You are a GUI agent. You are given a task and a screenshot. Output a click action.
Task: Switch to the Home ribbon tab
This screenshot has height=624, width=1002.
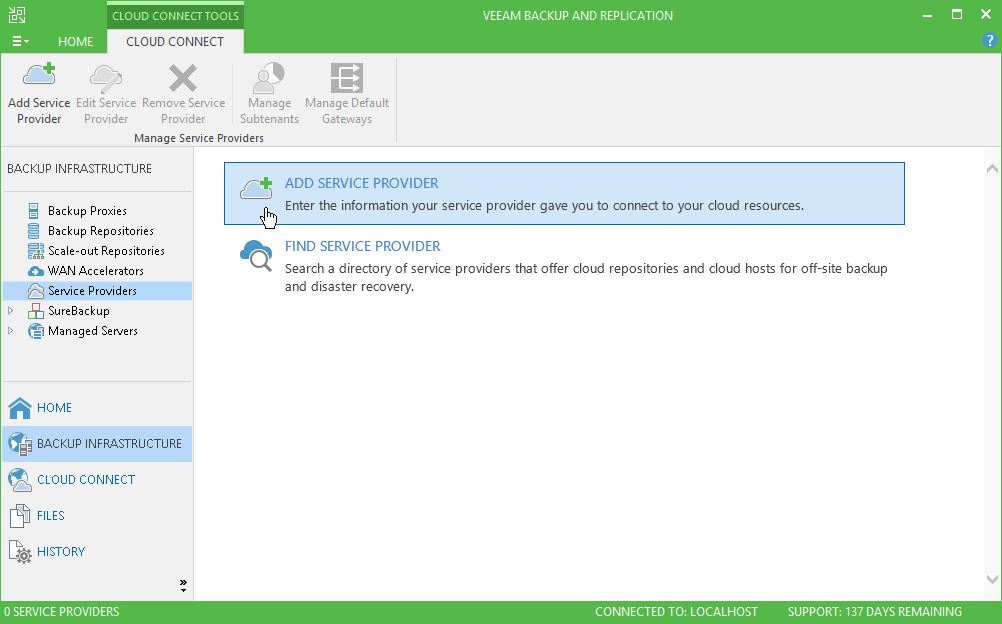tap(75, 41)
